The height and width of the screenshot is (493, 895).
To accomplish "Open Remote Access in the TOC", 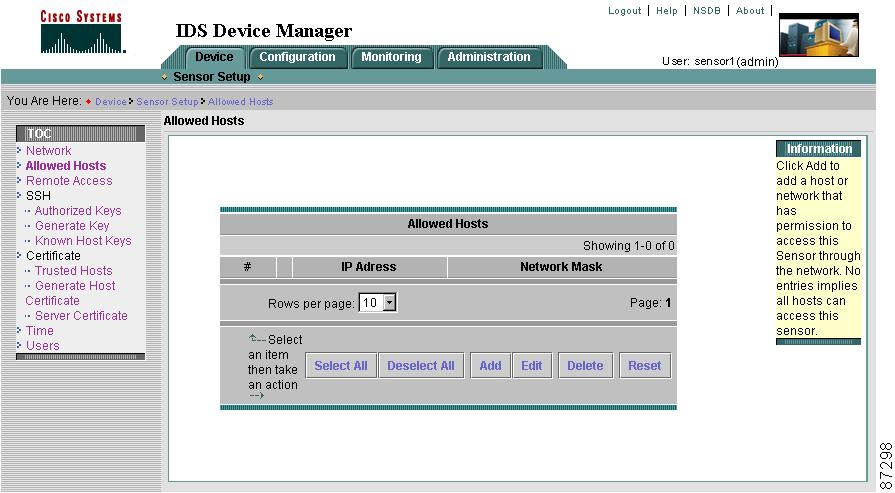I will point(69,180).
